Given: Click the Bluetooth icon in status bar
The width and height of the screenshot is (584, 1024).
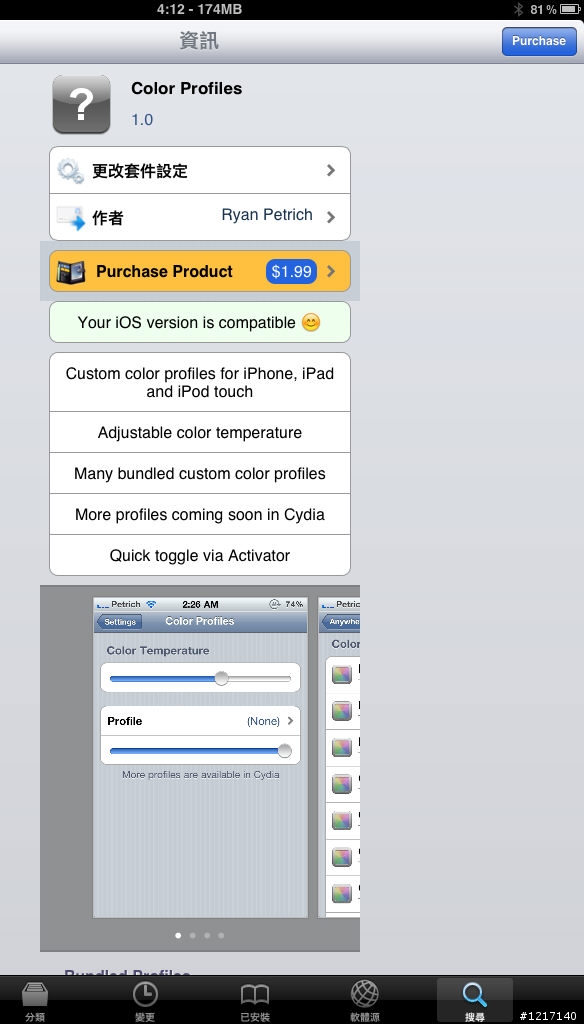Looking at the screenshot, I should point(519,9).
